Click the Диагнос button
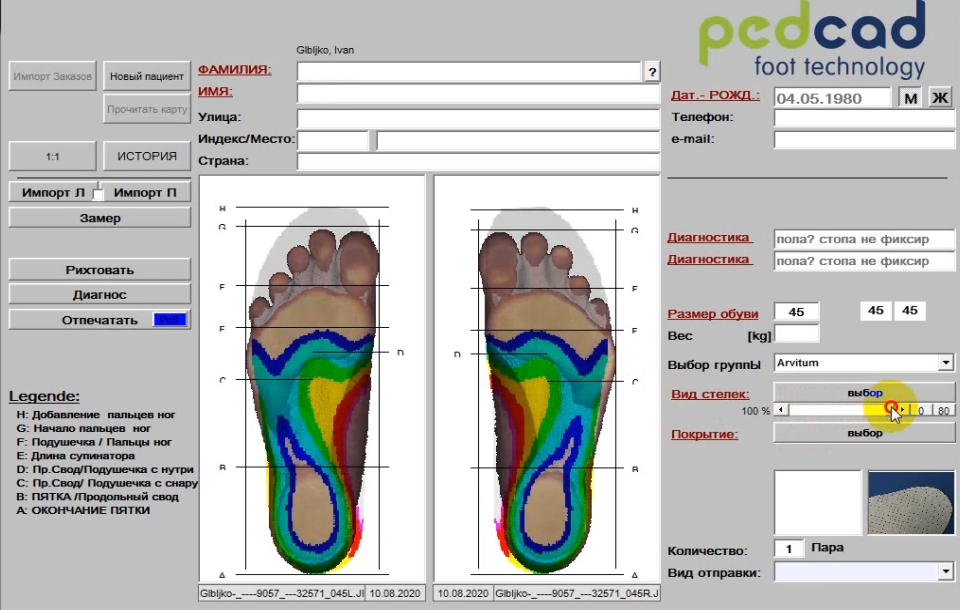The width and height of the screenshot is (960, 610). (99, 295)
